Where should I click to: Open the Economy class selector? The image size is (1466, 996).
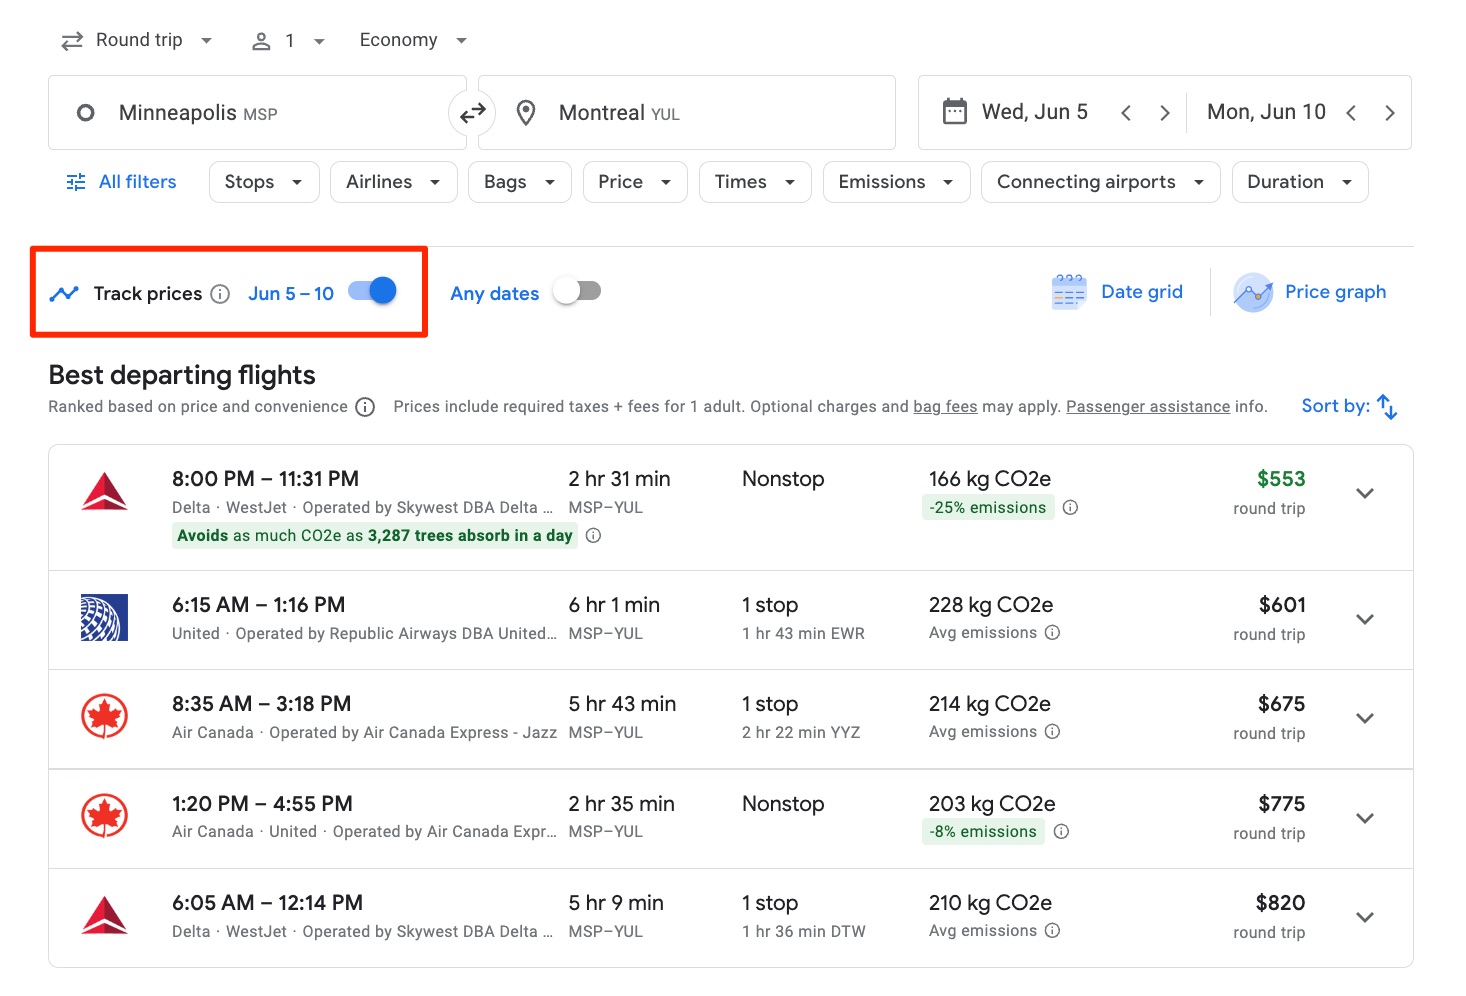coord(412,39)
